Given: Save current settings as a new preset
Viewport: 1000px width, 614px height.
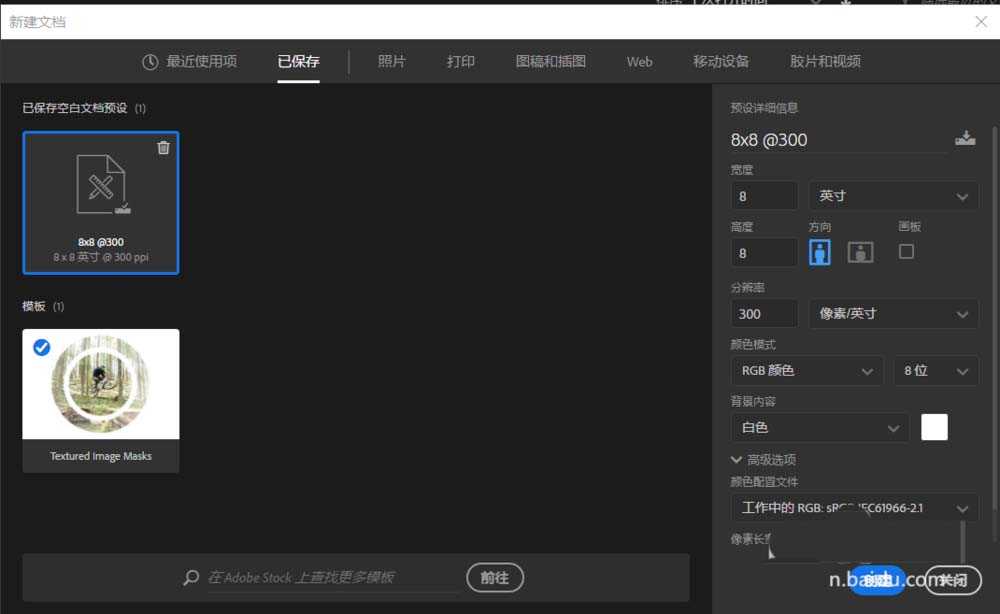Looking at the screenshot, I should 965,139.
